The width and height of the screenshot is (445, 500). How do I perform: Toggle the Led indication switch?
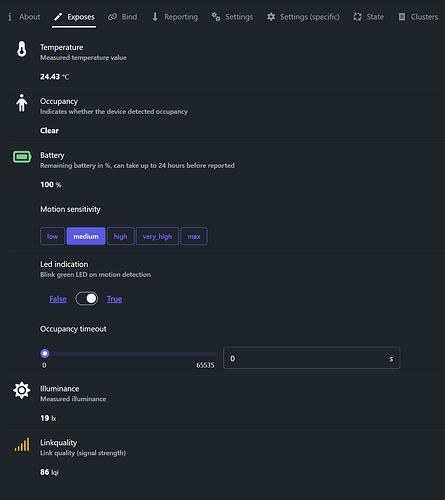[x=87, y=299]
